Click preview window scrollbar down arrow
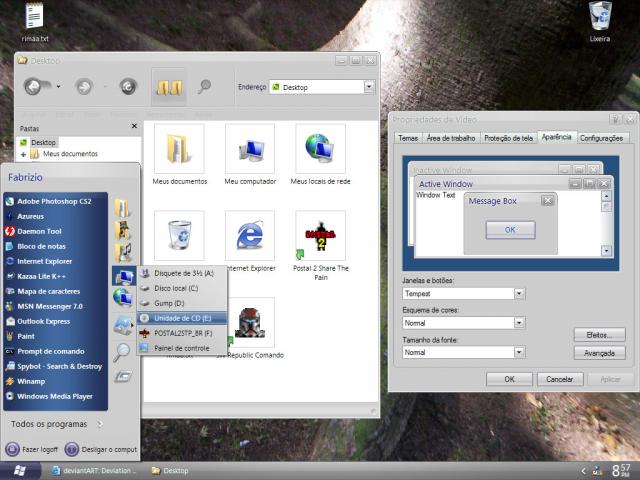The width and height of the screenshot is (640, 480). point(606,250)
